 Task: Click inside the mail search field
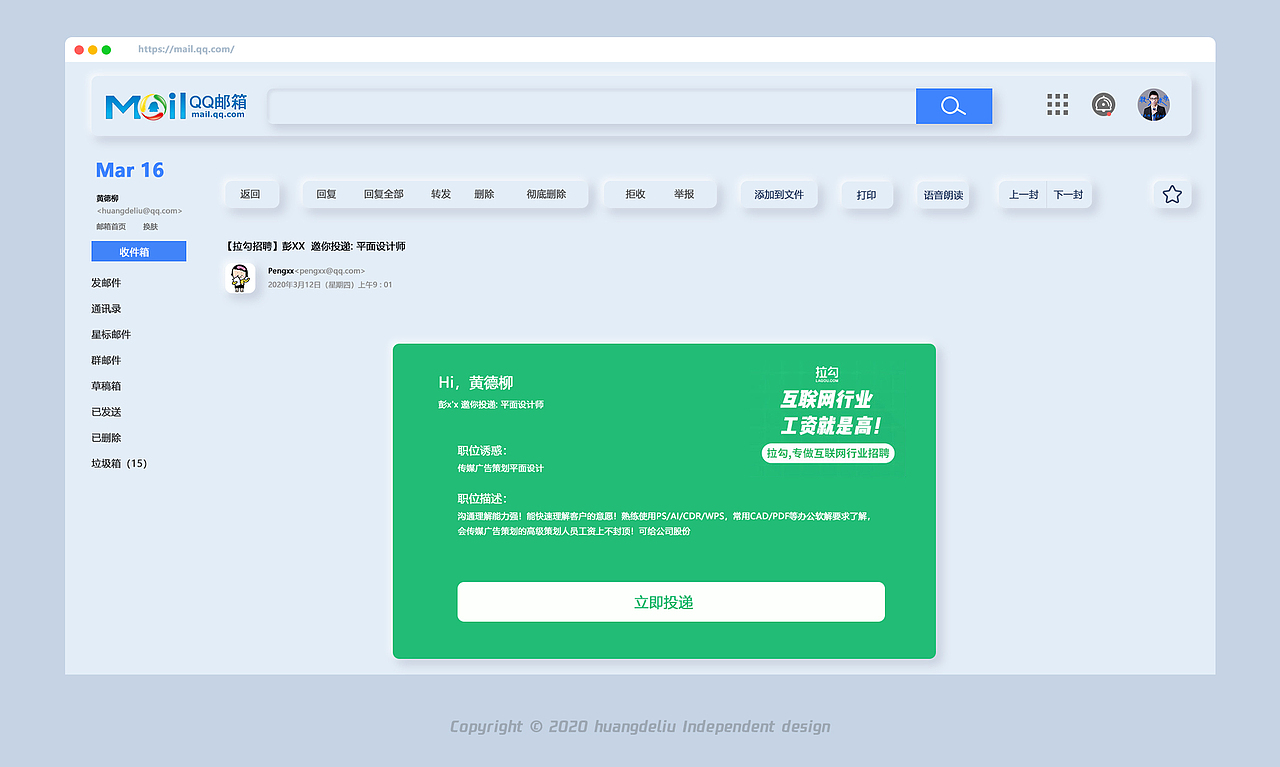click(592, 106)
